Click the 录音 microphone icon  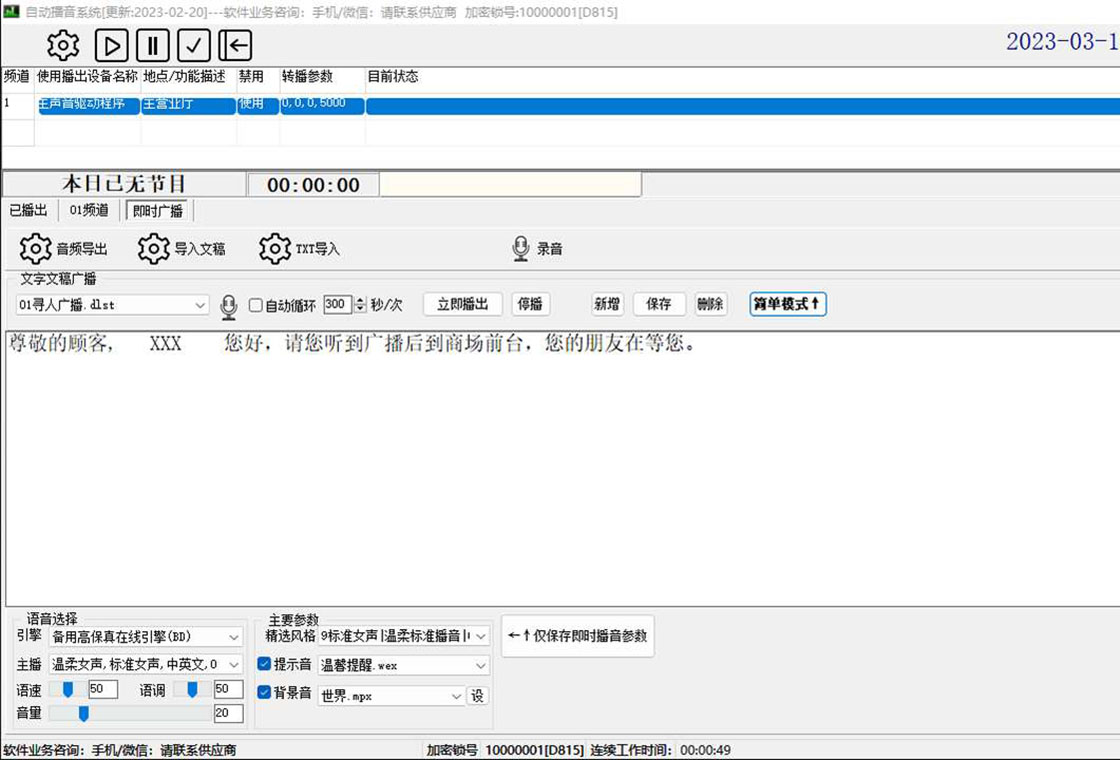pos(521,249)
